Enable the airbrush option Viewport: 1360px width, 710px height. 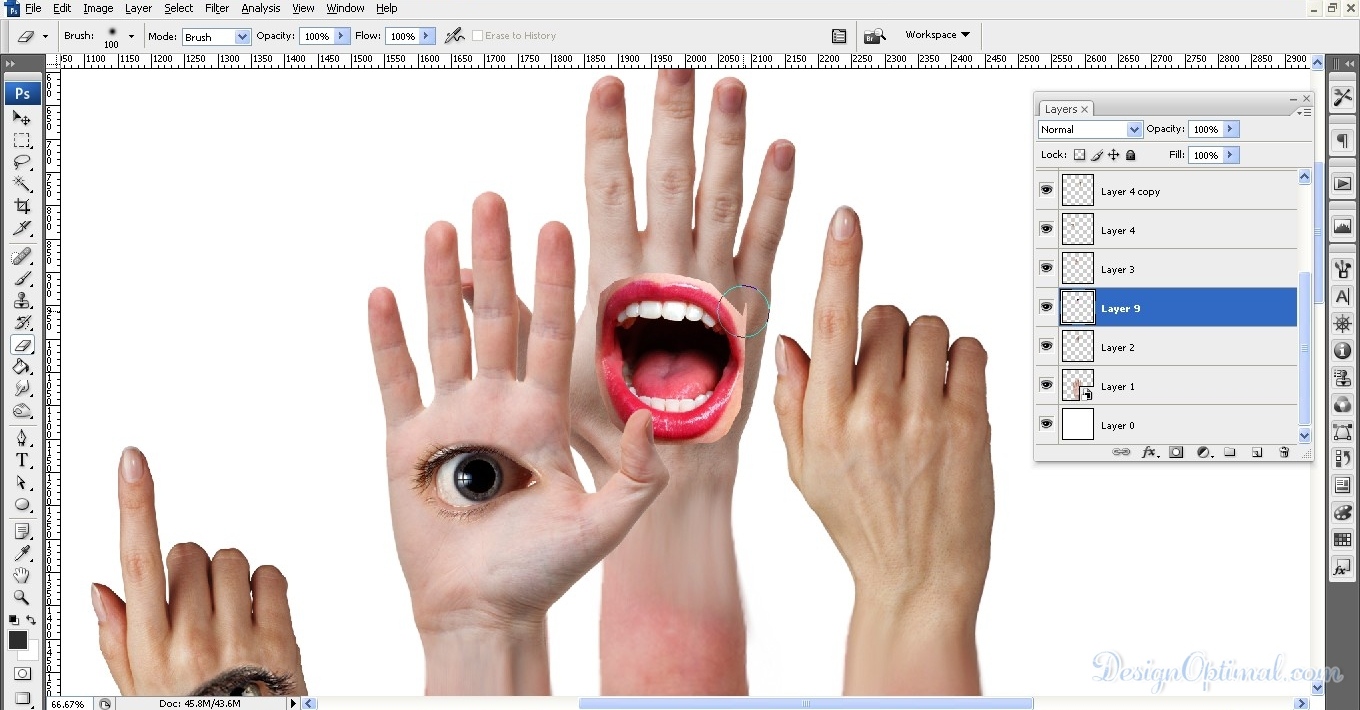click(x=454, y=36)
